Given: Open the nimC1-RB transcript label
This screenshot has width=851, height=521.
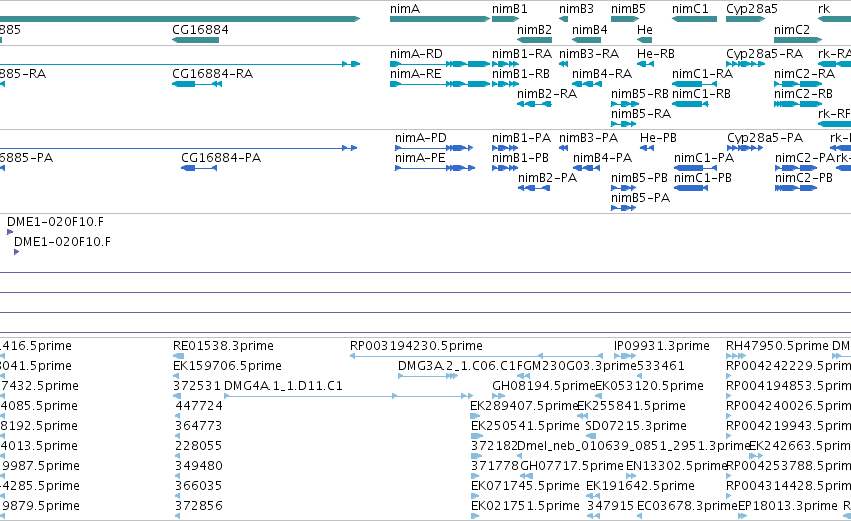Looking at the screenshot, I should (x=701, y=94).
